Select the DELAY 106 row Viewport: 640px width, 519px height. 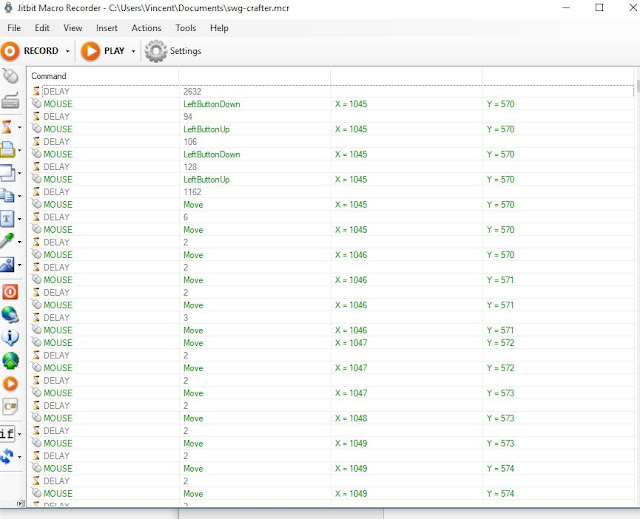pyautogui.click(x=332, y=142)
